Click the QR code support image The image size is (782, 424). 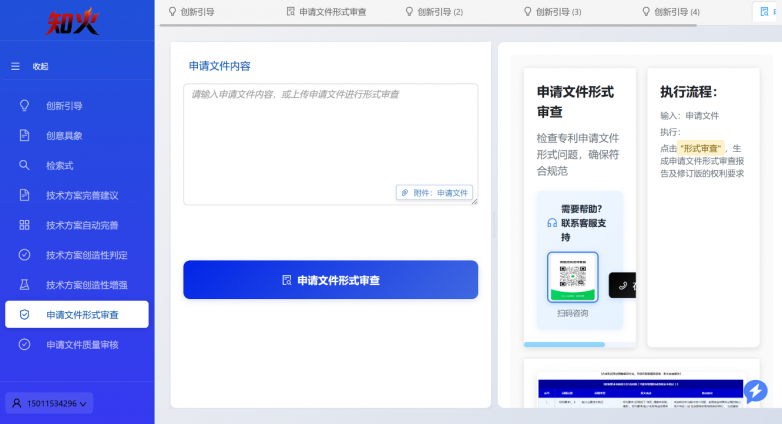573,277
